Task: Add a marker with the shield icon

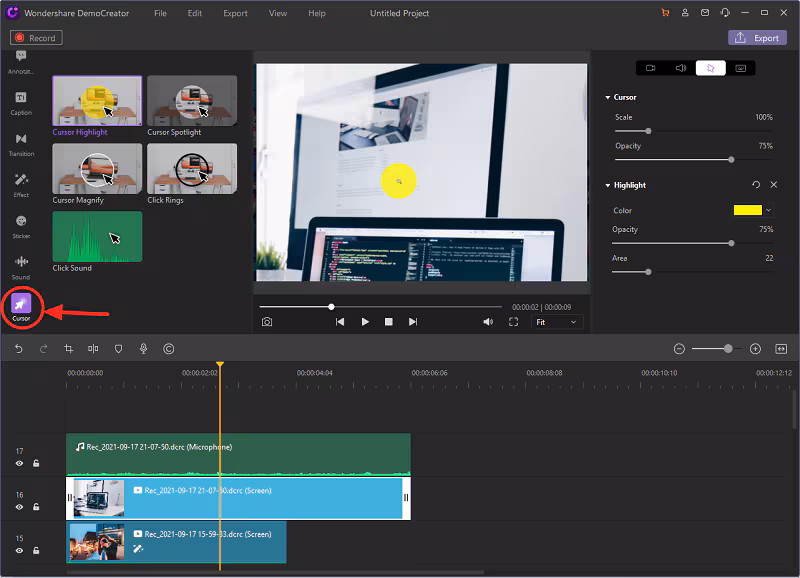Action: 118,349
